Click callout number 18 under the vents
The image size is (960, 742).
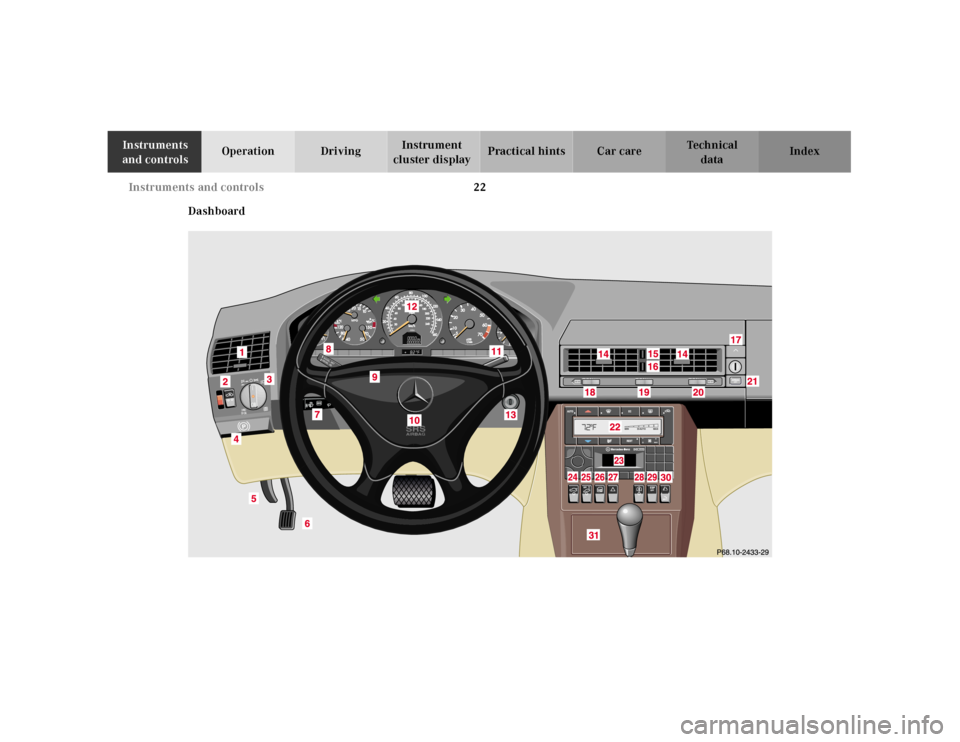[590, 392]
